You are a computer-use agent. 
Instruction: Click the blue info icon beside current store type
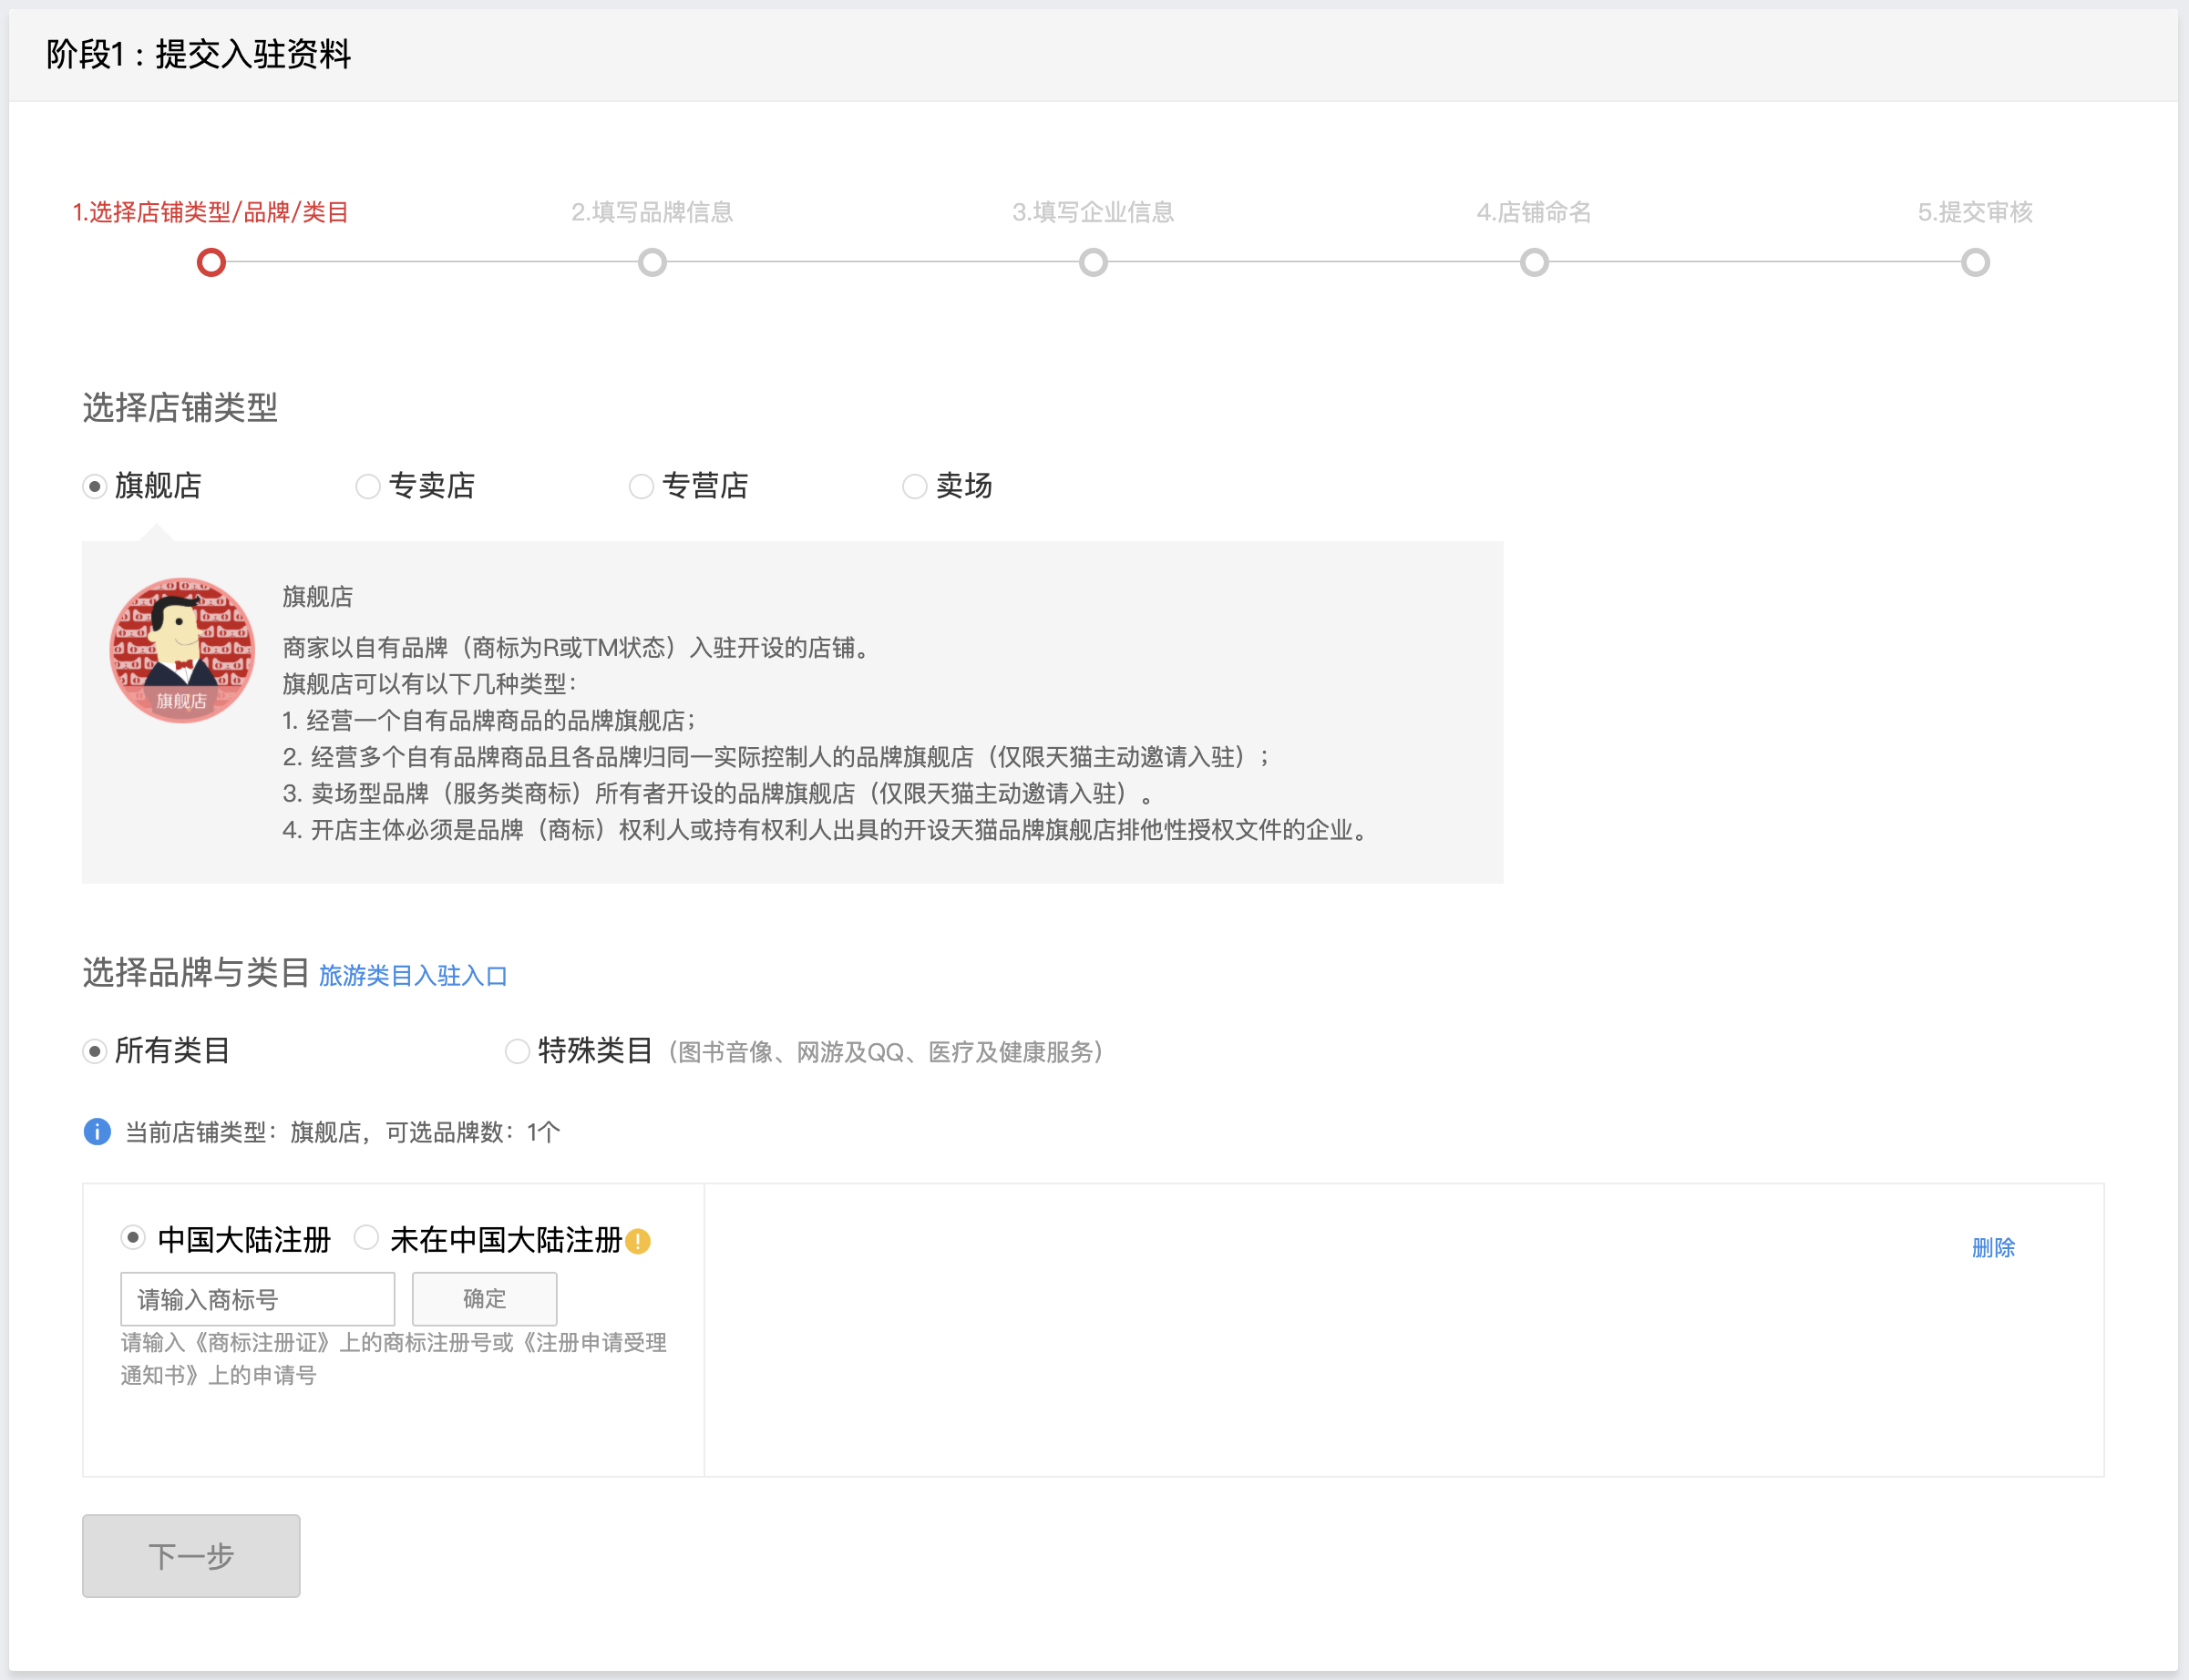click(x=97, y=1132)
